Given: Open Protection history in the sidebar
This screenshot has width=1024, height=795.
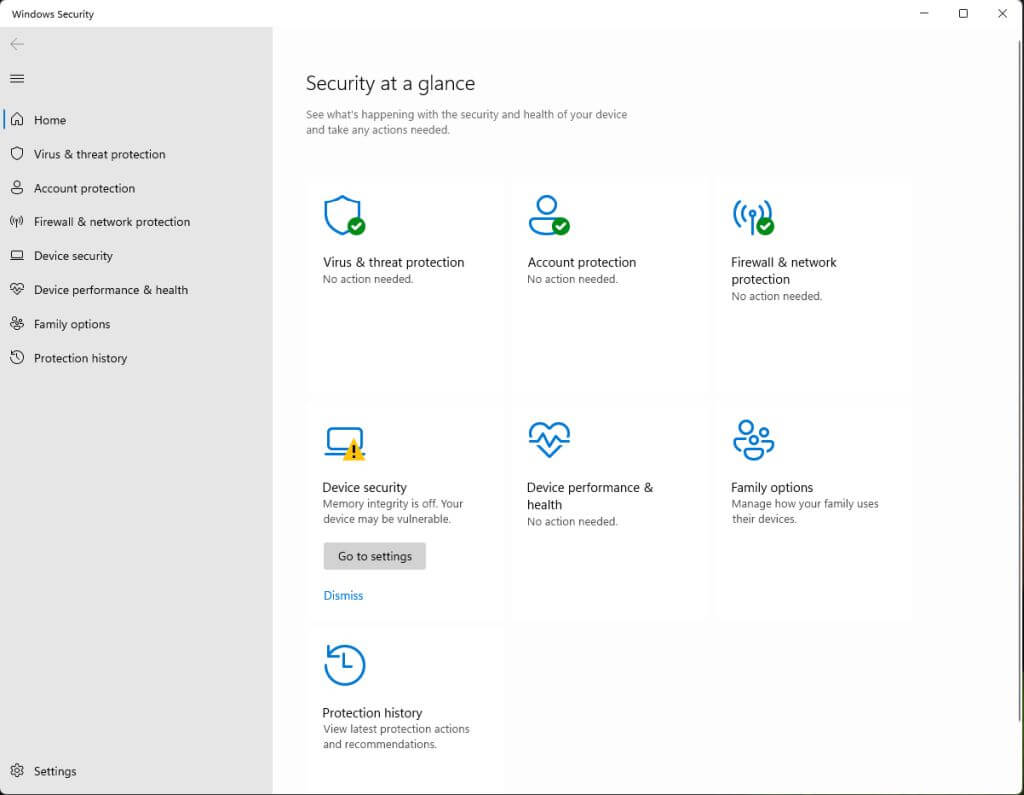Looking at the screenshot, I should [x=80, y=358].
